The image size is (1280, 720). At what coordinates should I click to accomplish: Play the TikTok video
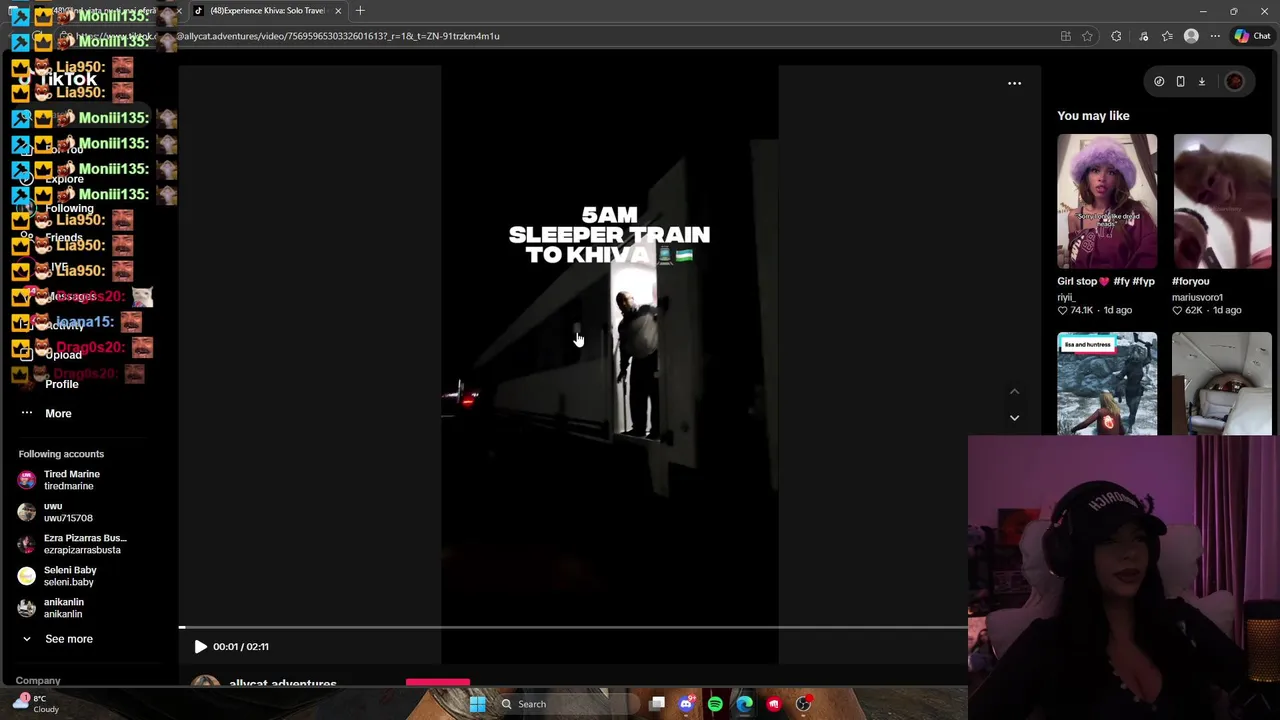tap(200, 647)
